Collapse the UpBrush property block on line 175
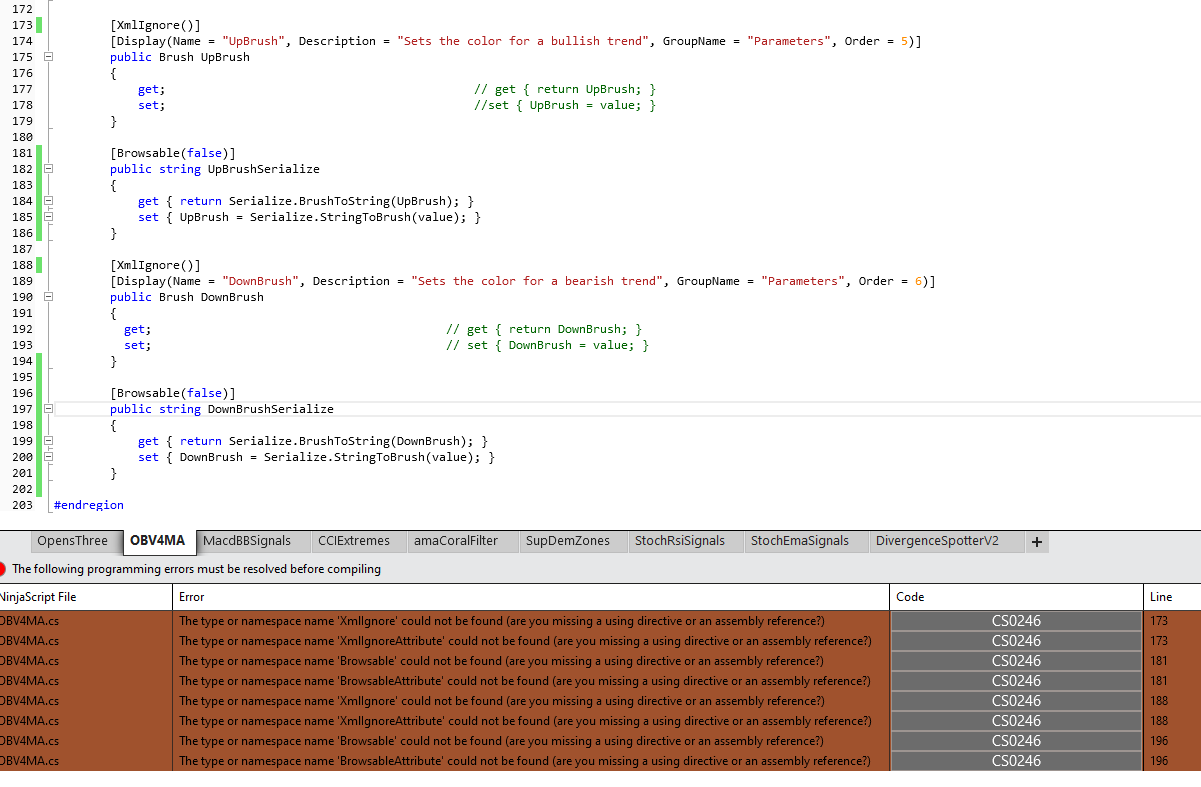The height and width of the screenshot is (787, 1201). (x=48, y=57)
